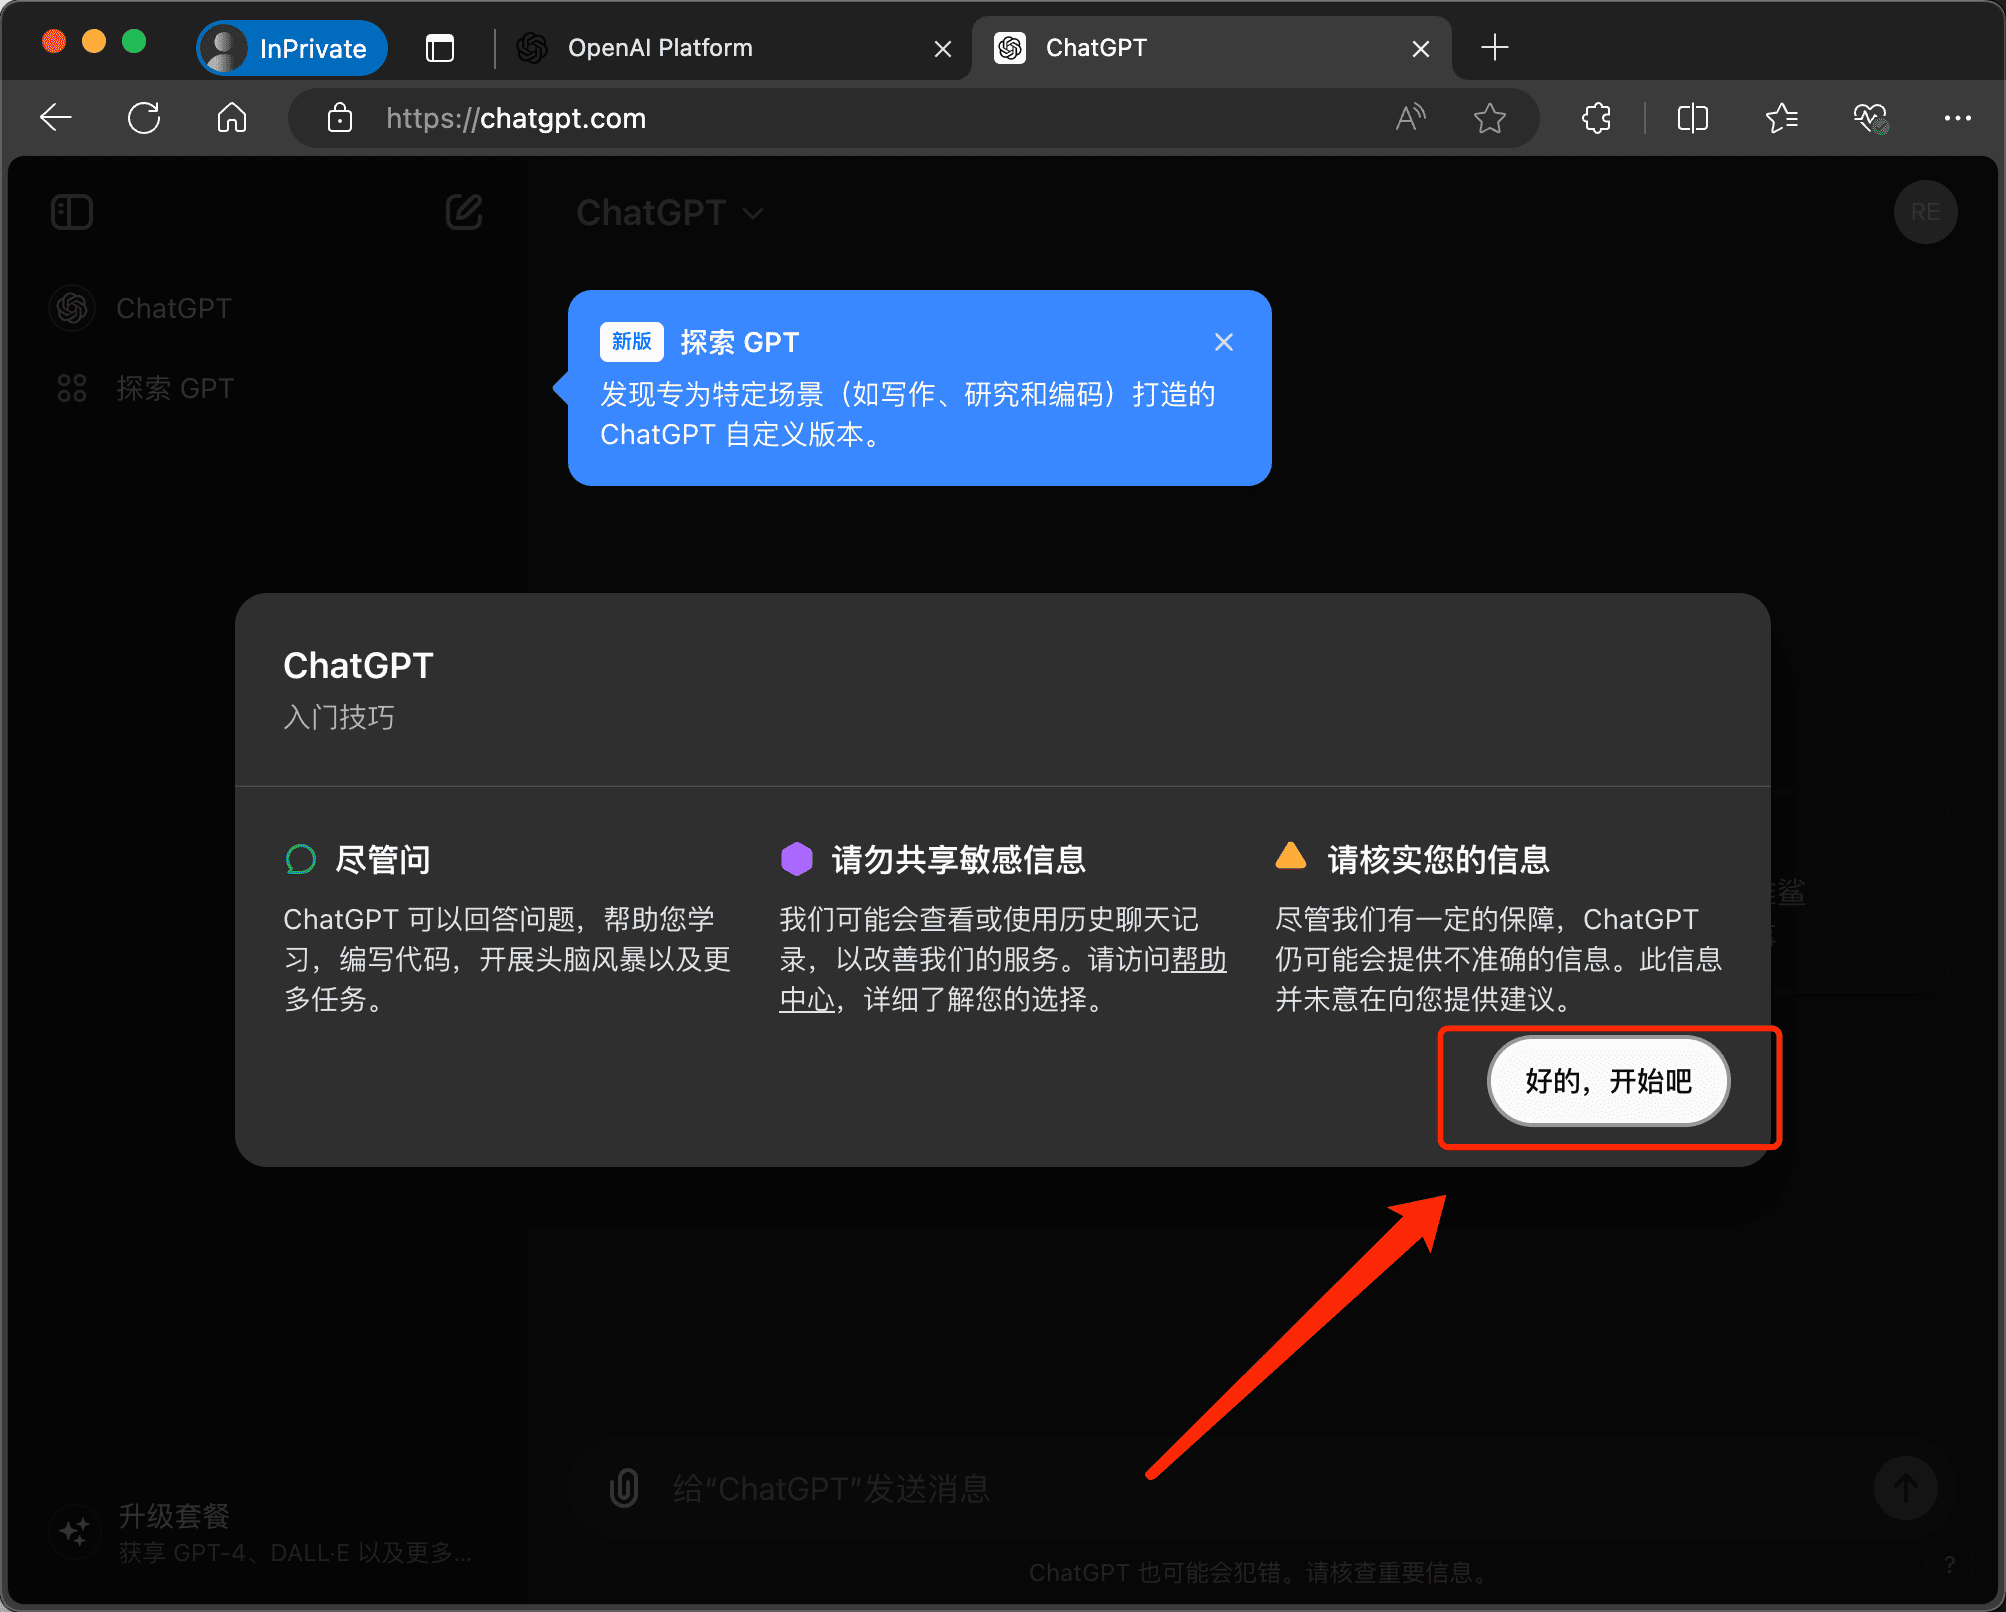2006x1612 pixels.
Task: Click the 尽管问 heading
Action: click(x=383, y=859)
